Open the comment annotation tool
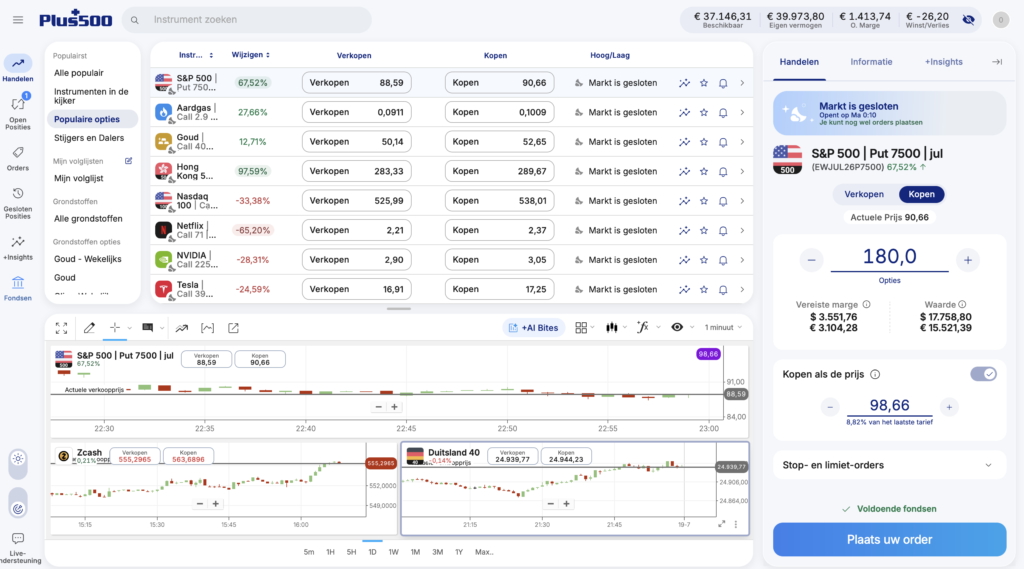 pyautogui.click(x=148, y=328)
